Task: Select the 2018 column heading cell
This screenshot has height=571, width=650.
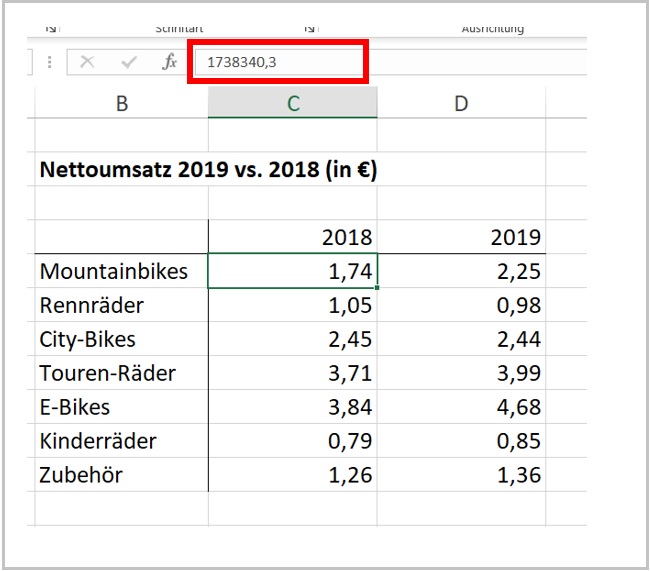Action: coord(293,237)
